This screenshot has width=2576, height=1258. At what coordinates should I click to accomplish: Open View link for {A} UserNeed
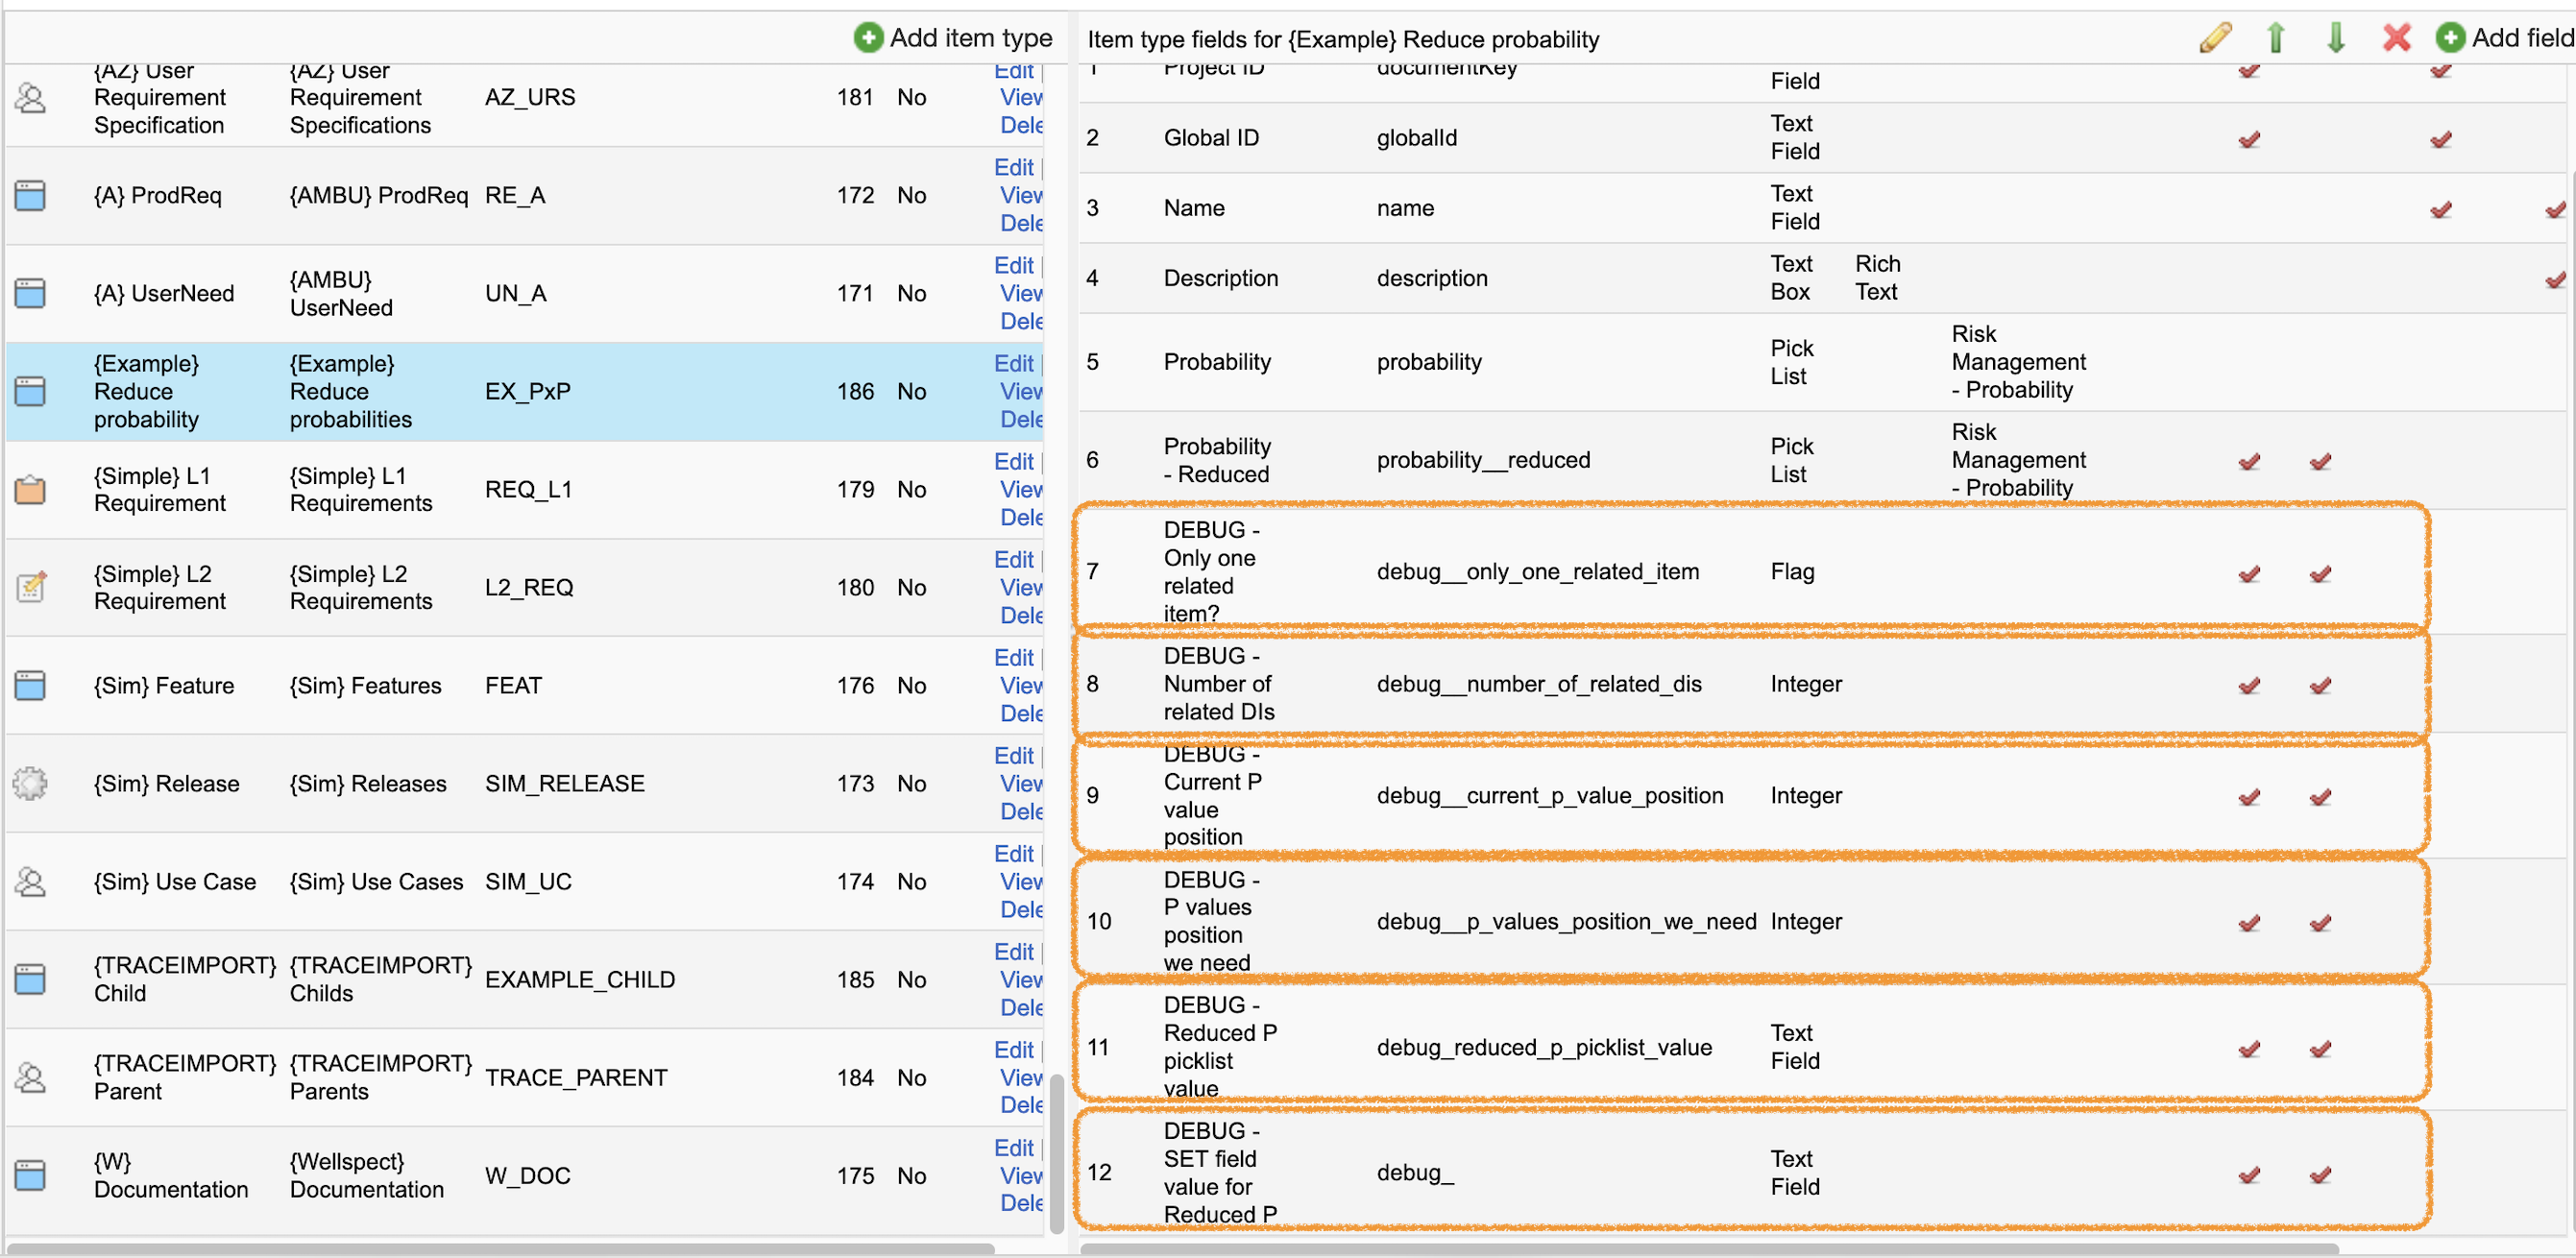pyautogui.click(x=1022, y=293)
